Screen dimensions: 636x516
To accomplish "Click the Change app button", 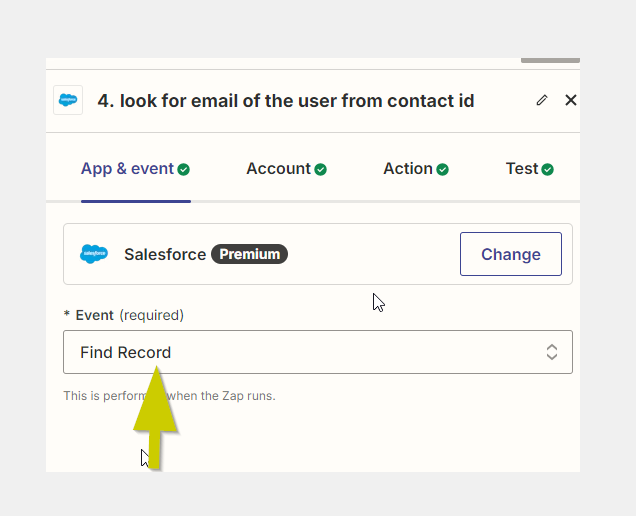I will pyautogui.click(x=511, y=254).
